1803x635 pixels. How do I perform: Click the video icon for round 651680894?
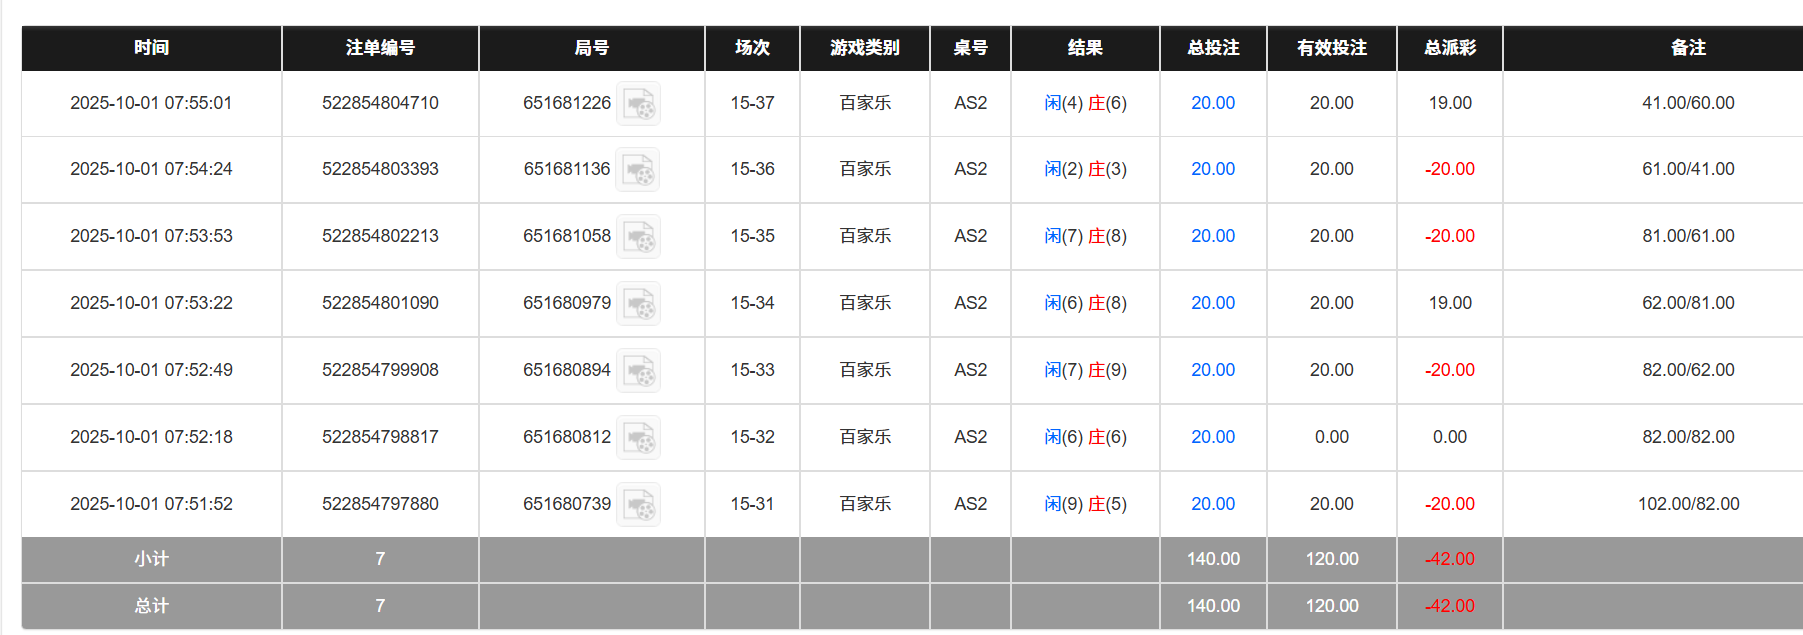[x=640, y=370]
